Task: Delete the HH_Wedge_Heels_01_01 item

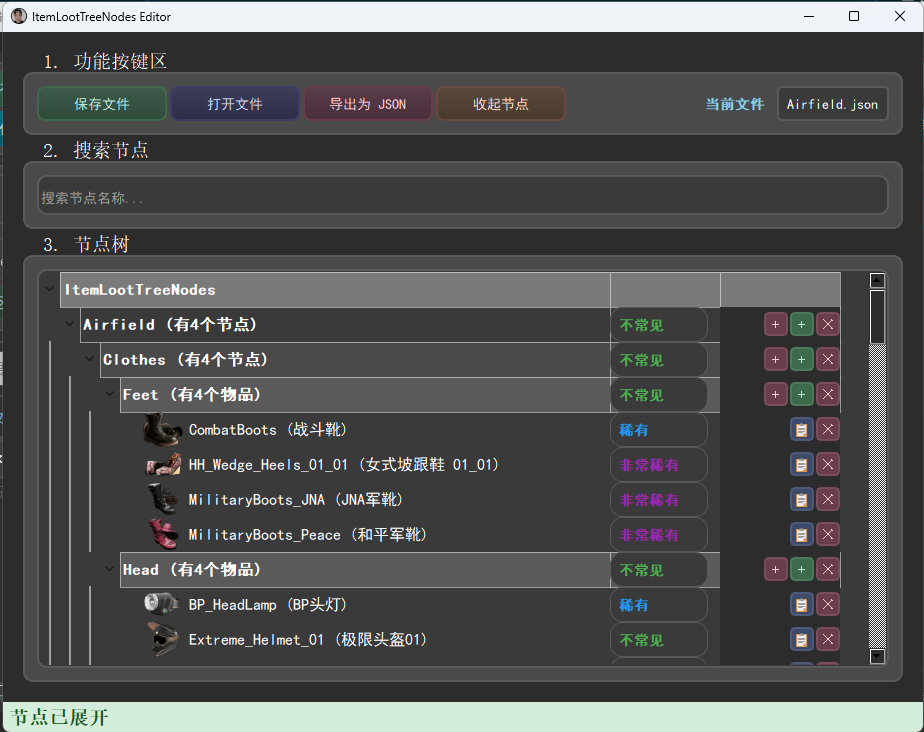Action: tap(827, 464)
